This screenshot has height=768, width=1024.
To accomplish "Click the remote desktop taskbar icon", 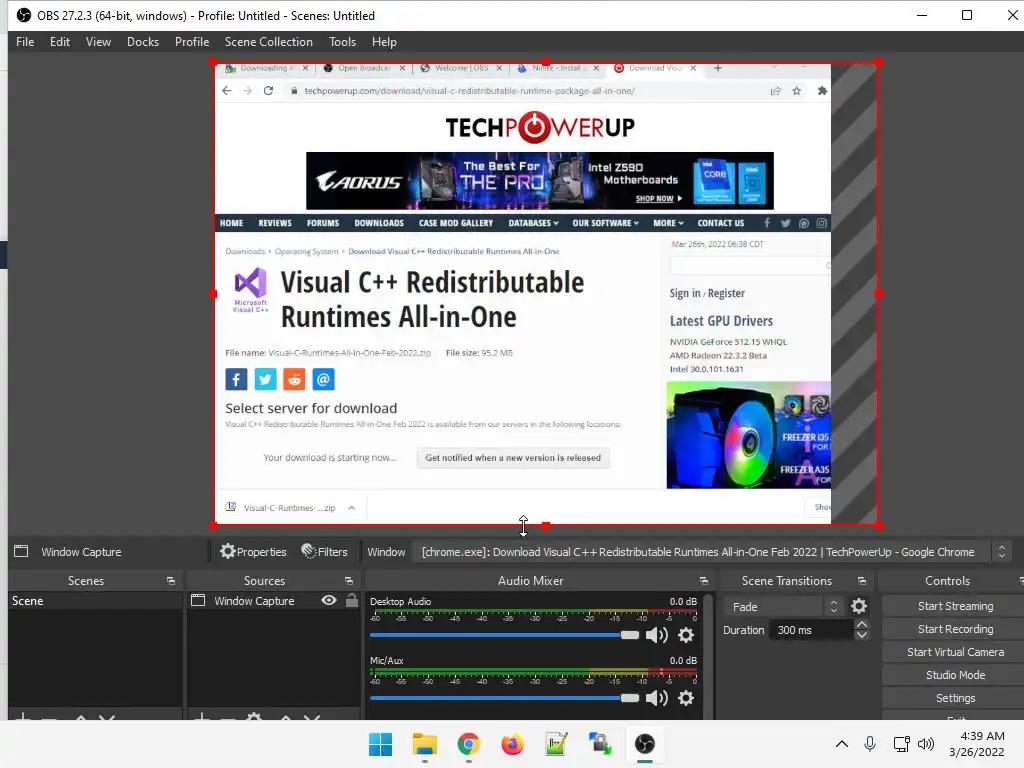I will (600, 744).
